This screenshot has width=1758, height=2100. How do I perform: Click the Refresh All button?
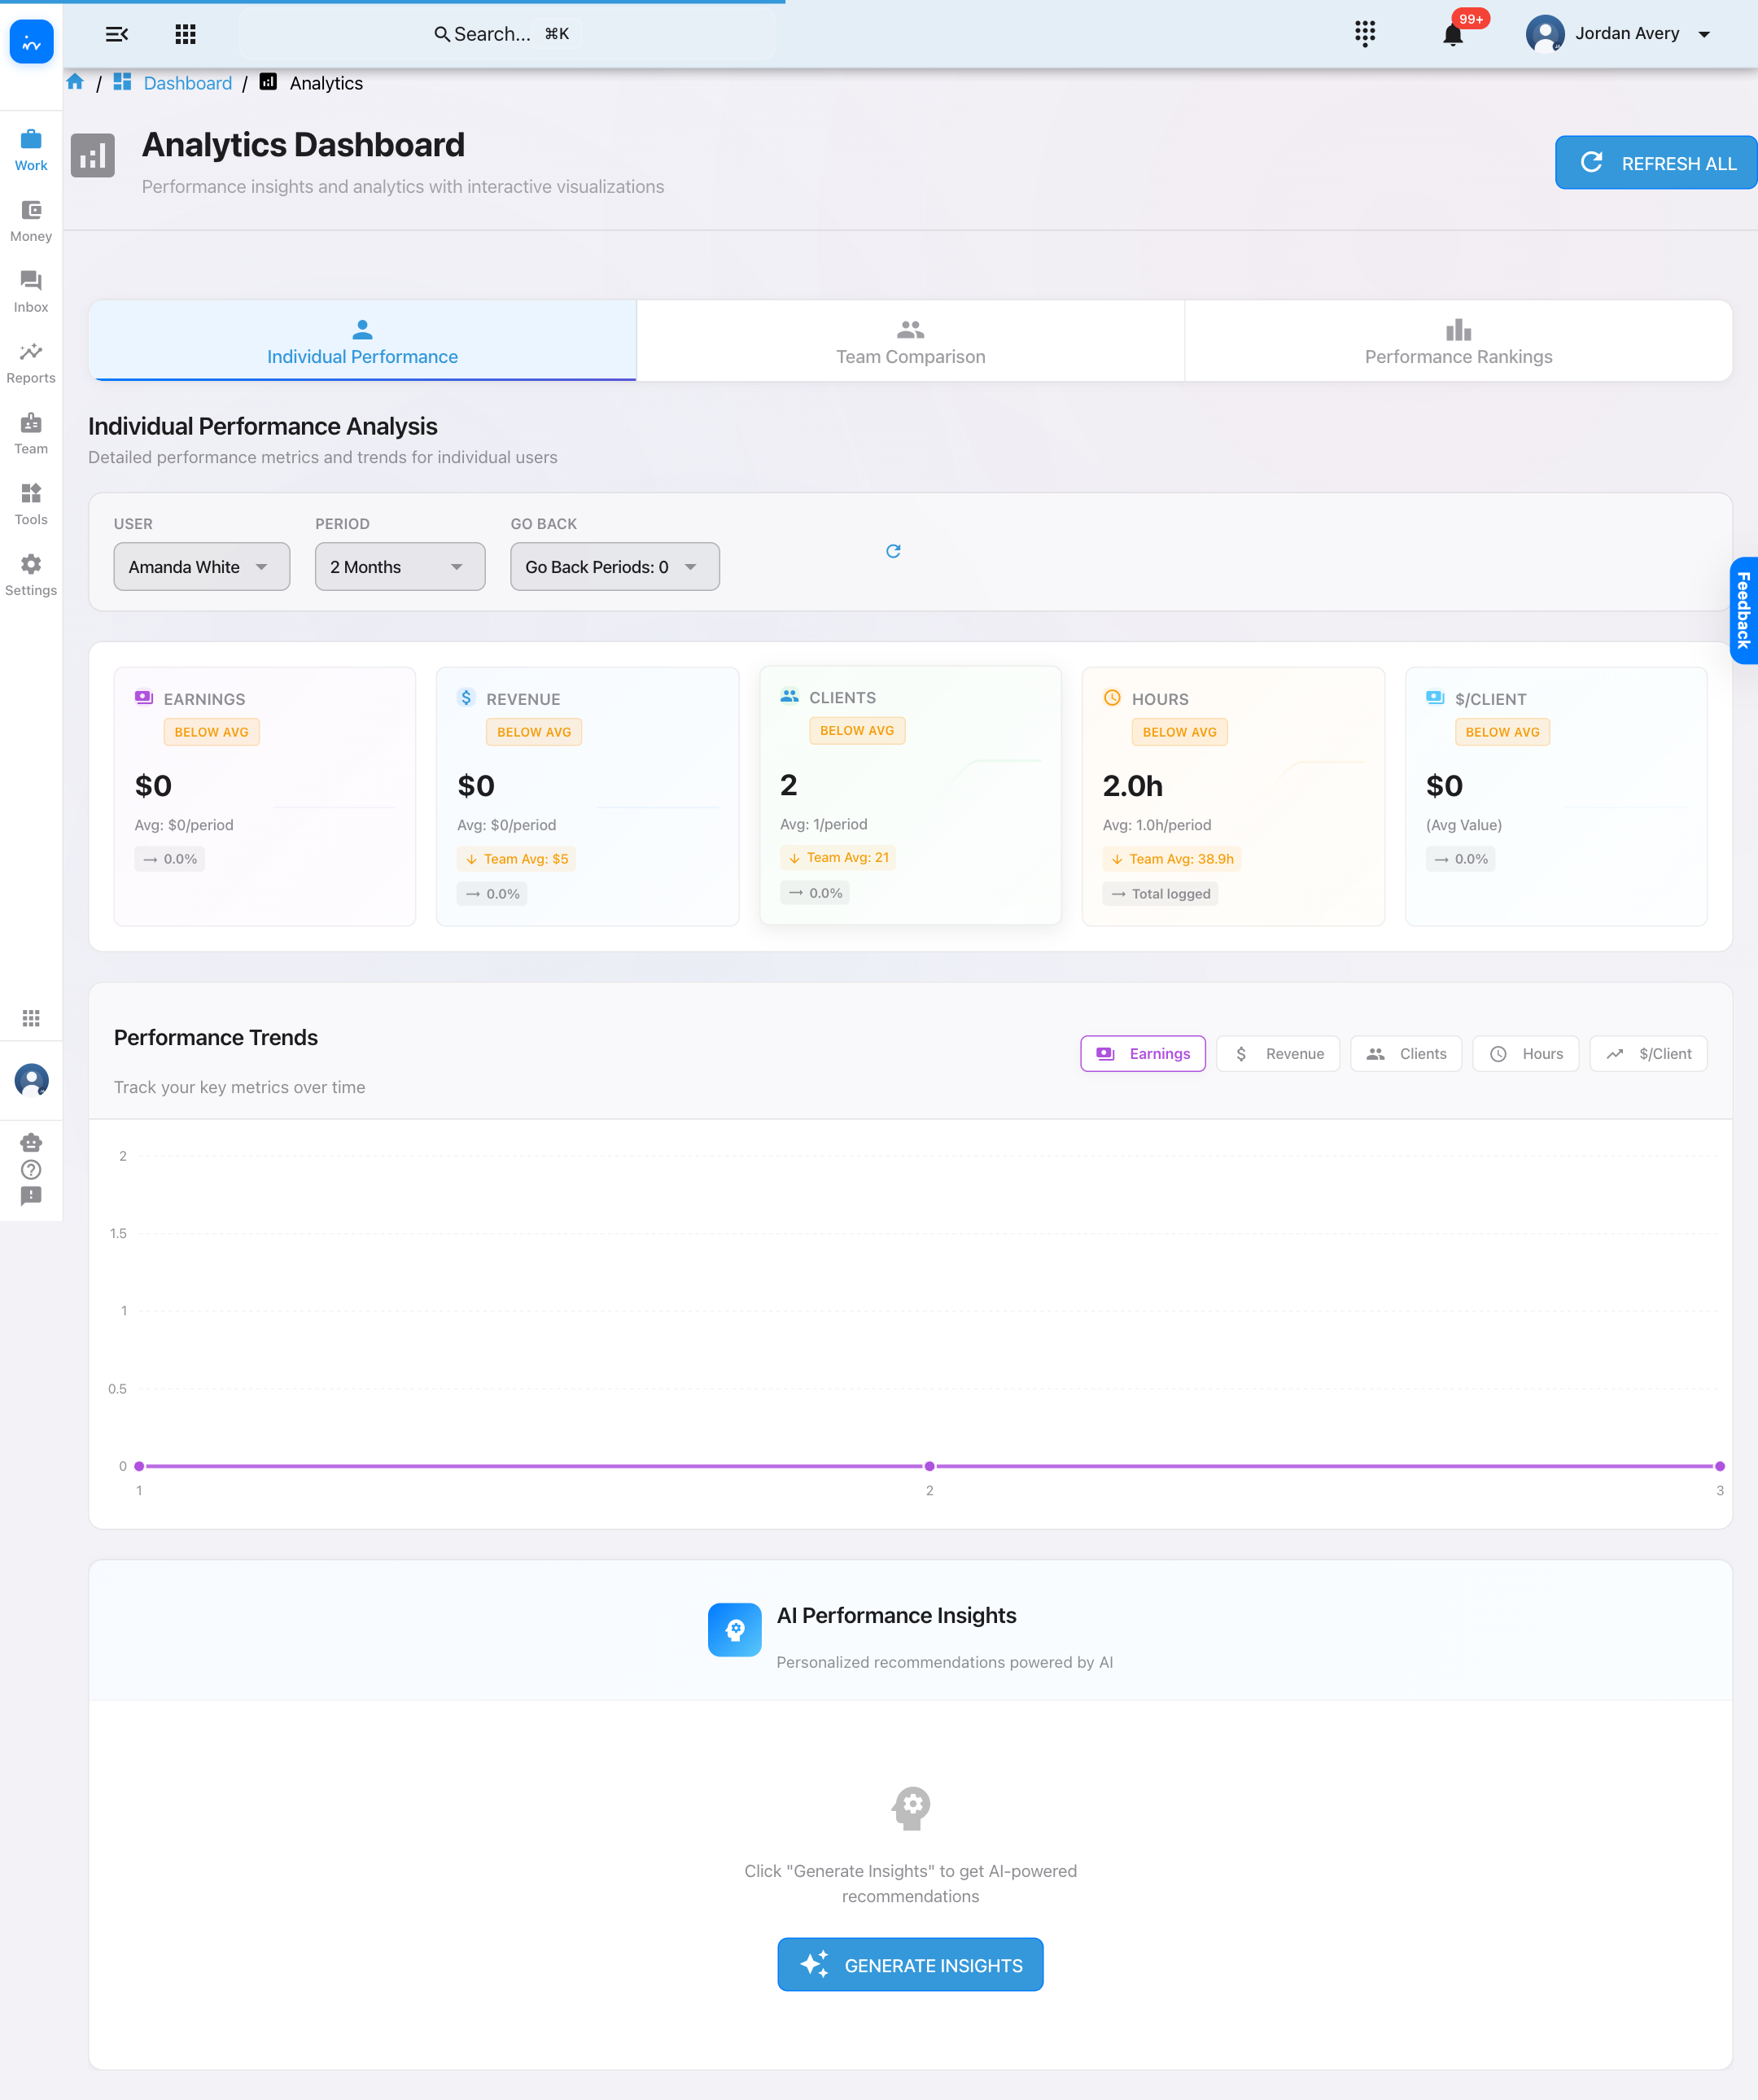1656,163
